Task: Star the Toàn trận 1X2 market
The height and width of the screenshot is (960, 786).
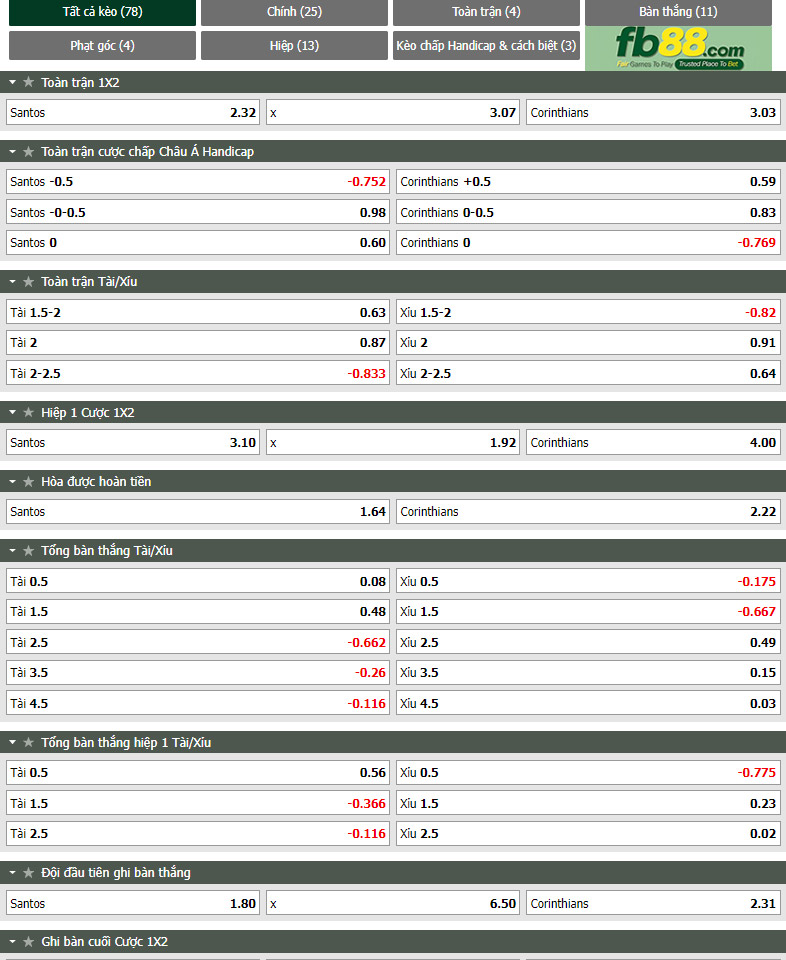Action: [x=28, y=82]
